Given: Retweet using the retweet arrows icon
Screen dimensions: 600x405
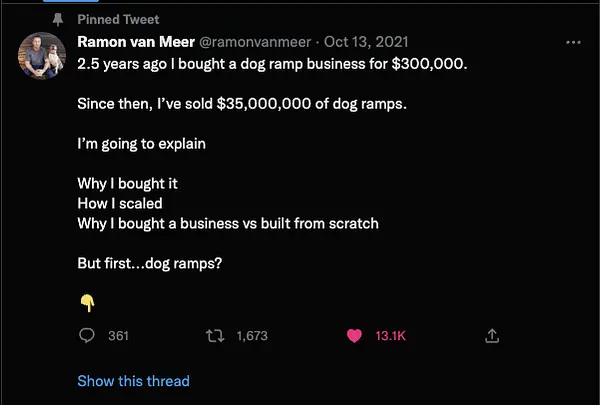Looking at the screenshot, I should click(x=215, y=336).
